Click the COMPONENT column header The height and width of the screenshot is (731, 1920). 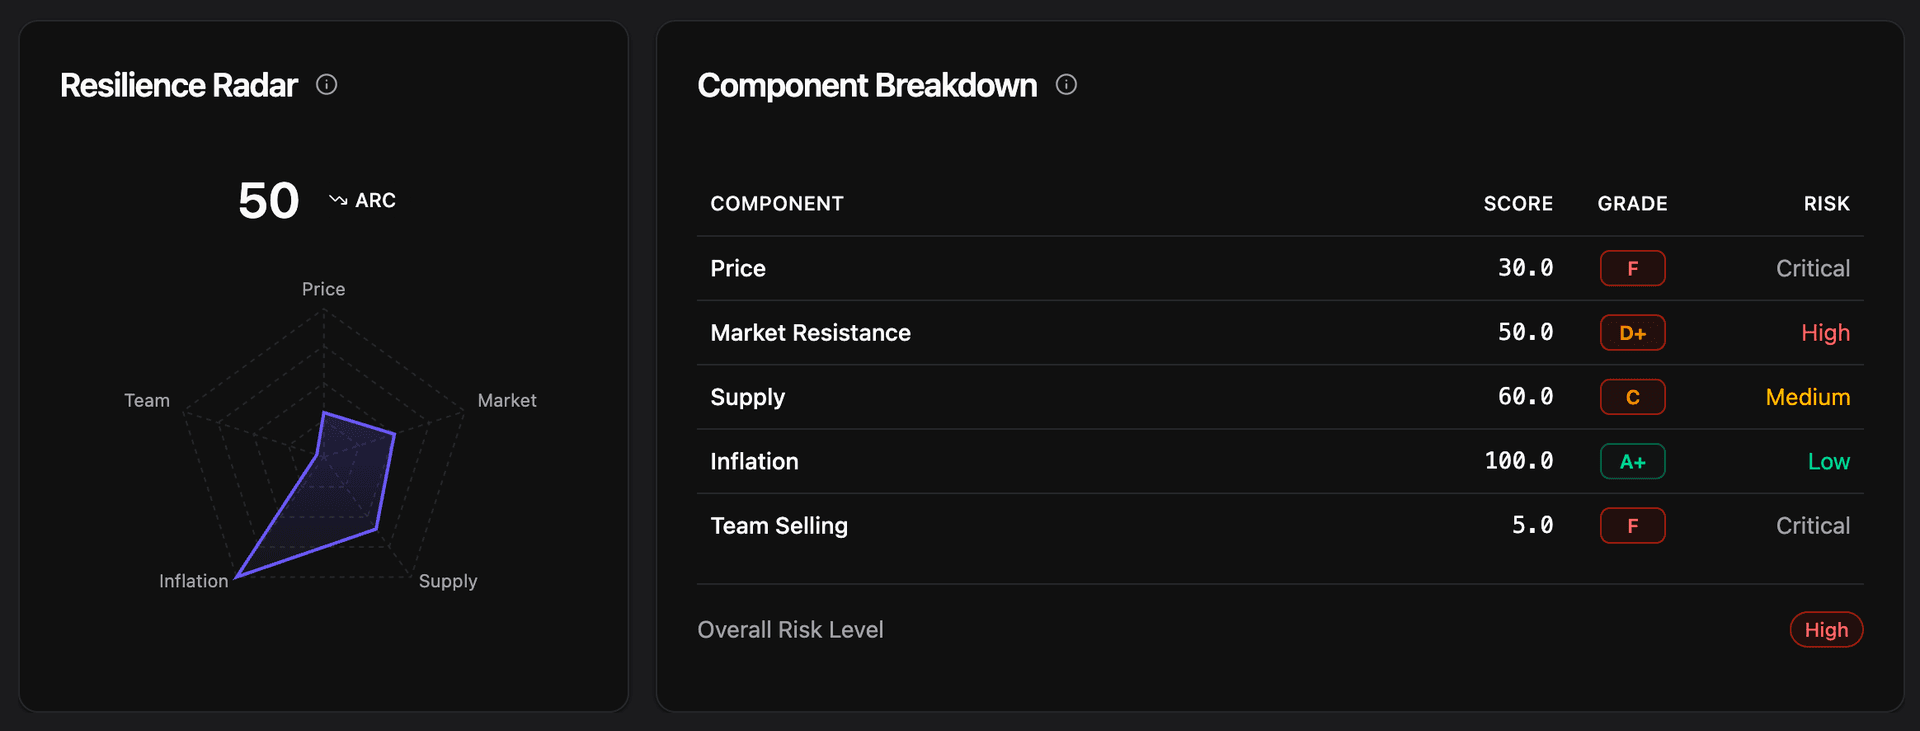point(777,203)
